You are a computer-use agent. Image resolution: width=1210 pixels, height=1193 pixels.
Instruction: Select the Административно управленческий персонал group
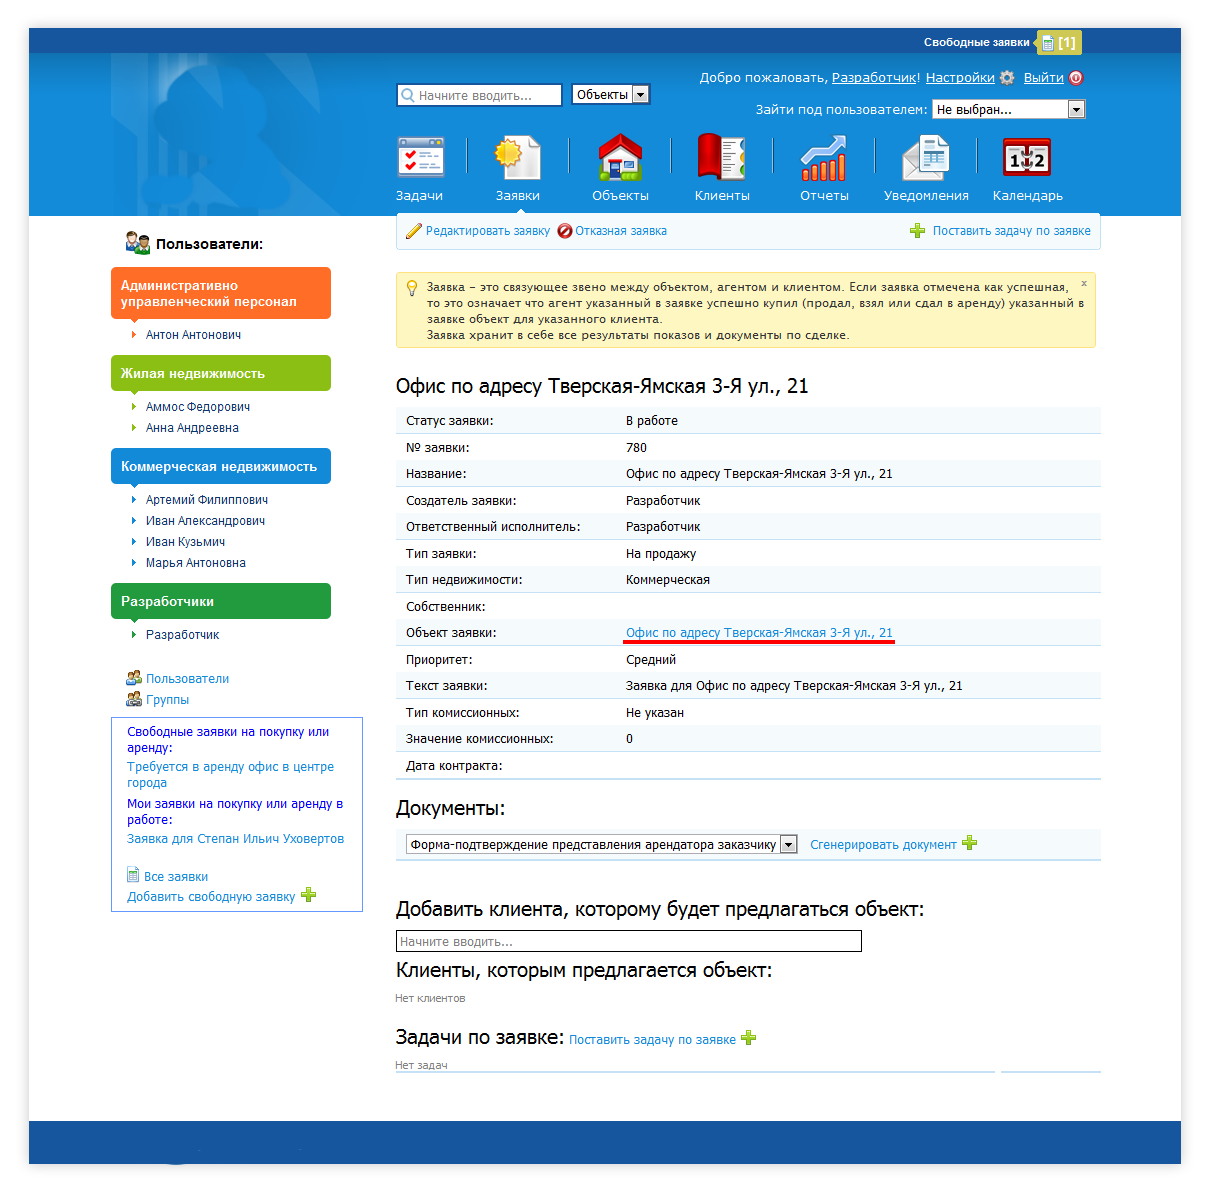tap(221, 293)
